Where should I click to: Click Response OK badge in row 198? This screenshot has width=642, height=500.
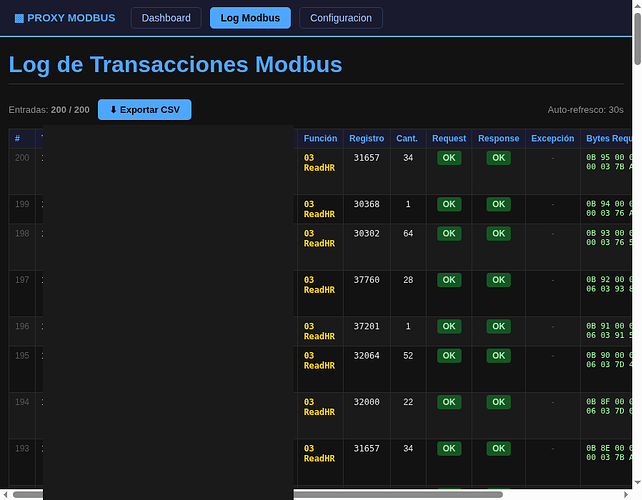pyautogui.click(x=498, y=233)
